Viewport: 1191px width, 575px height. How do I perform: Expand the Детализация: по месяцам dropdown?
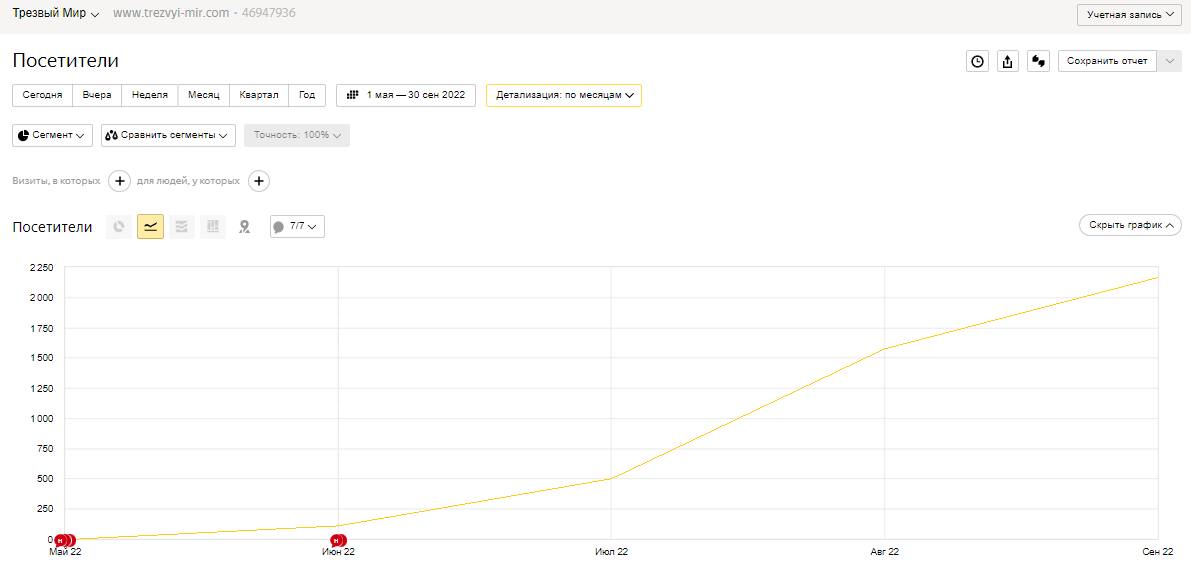(564, 95)
